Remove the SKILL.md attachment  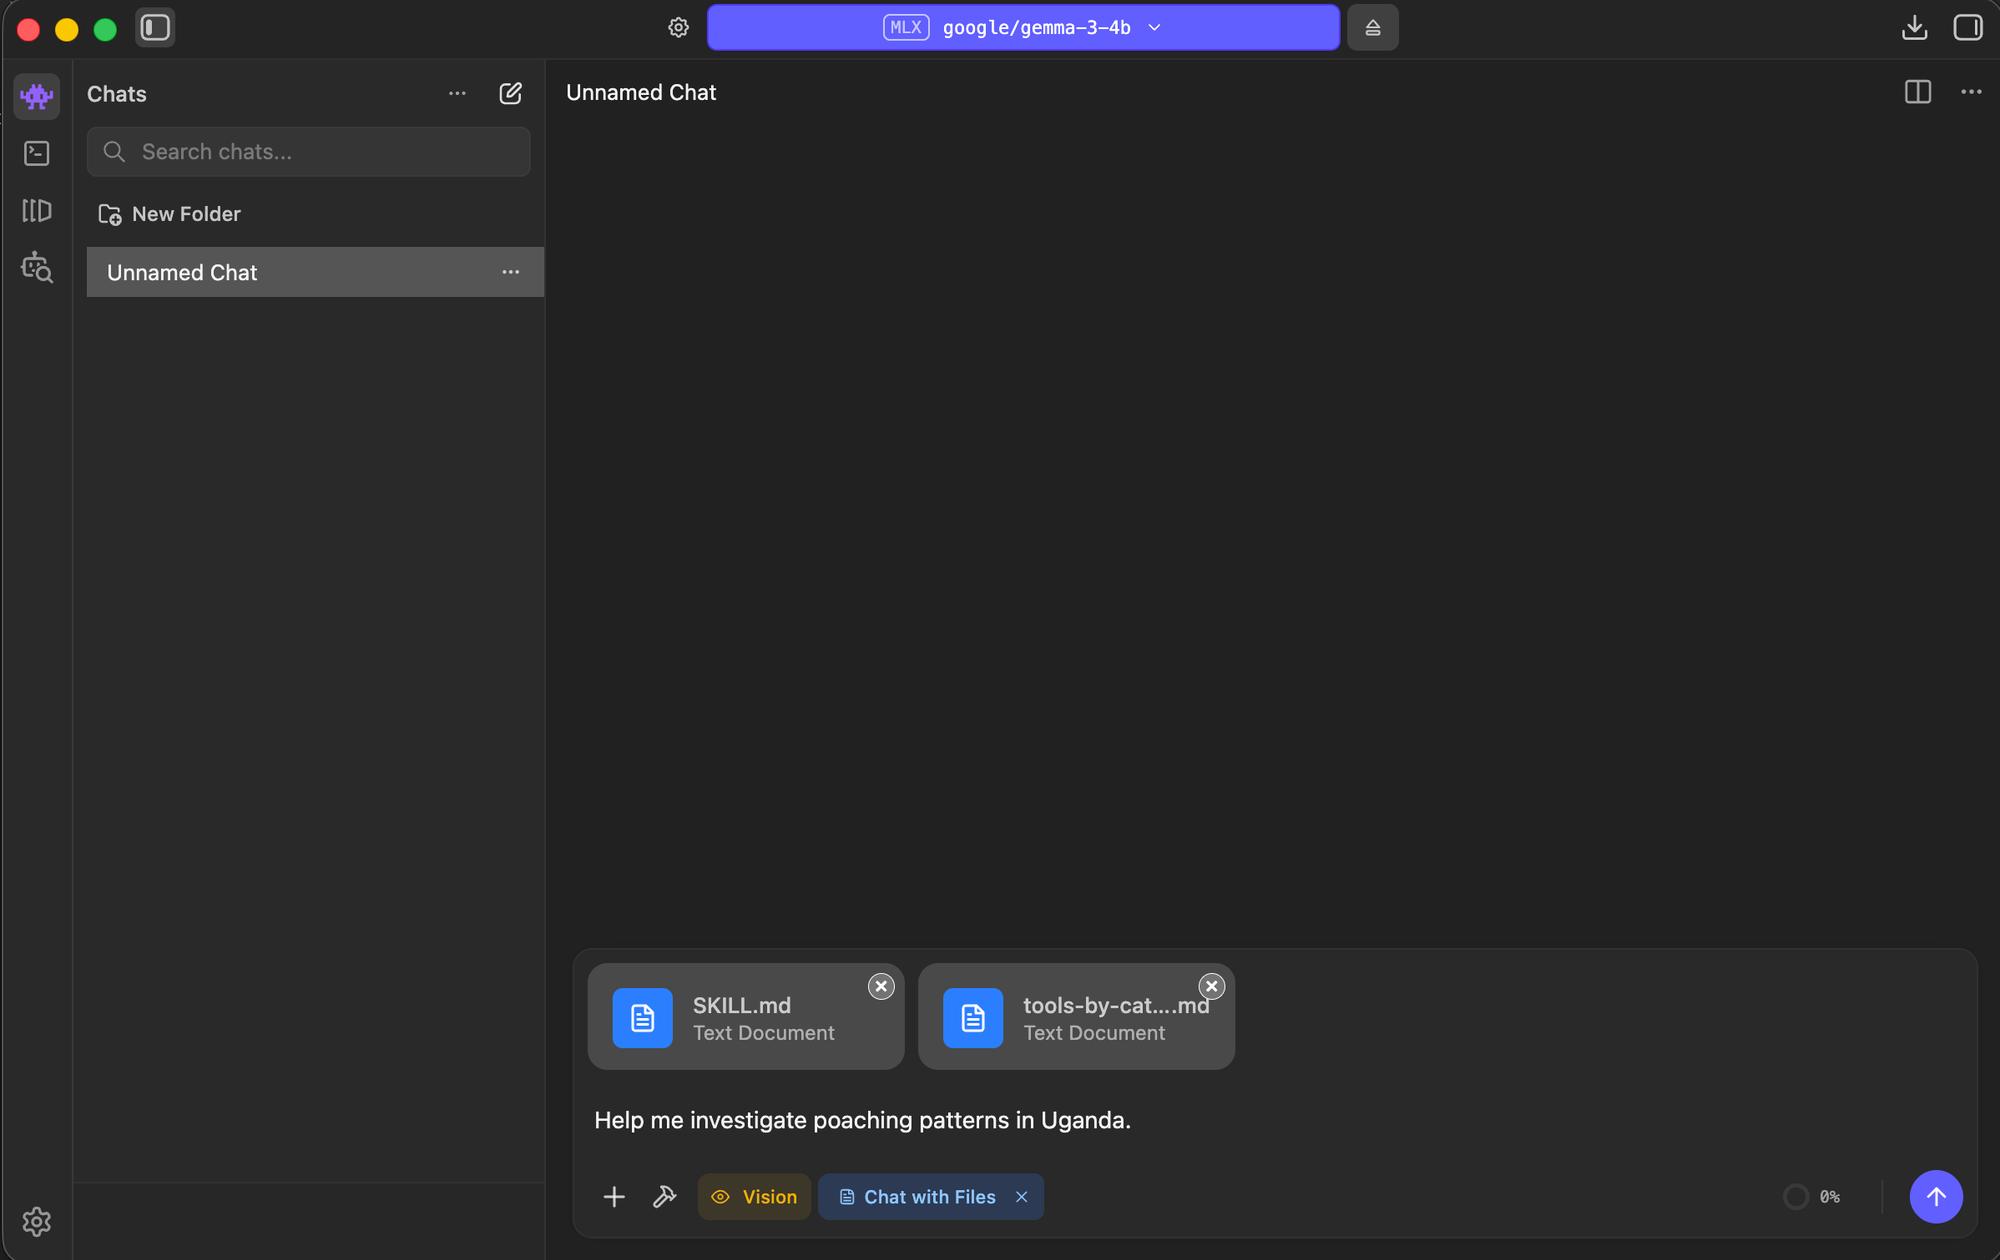(x=881, y=986)
